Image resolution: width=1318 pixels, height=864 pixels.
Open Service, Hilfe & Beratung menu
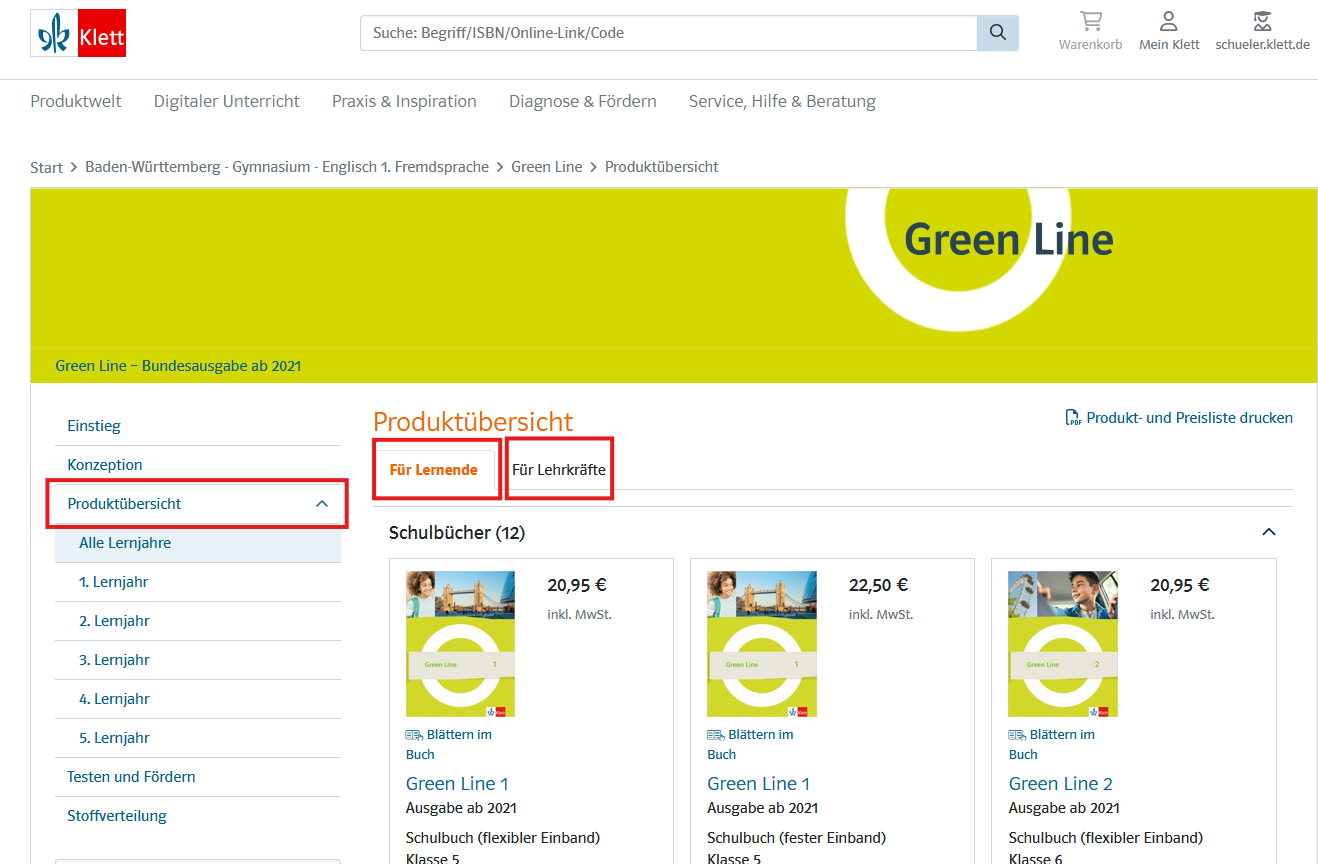point(782,101)
